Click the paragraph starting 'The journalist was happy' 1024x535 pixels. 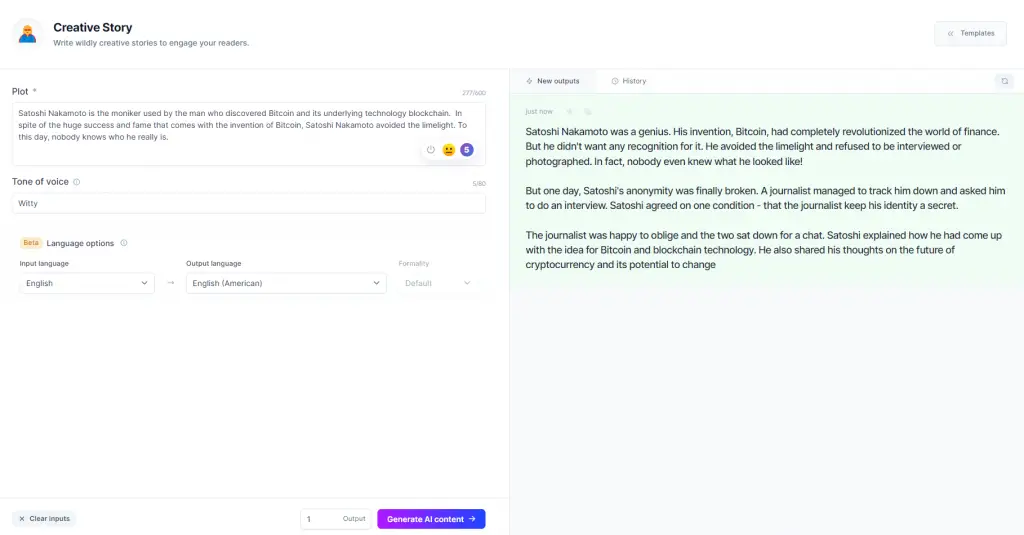coord(763,250)
